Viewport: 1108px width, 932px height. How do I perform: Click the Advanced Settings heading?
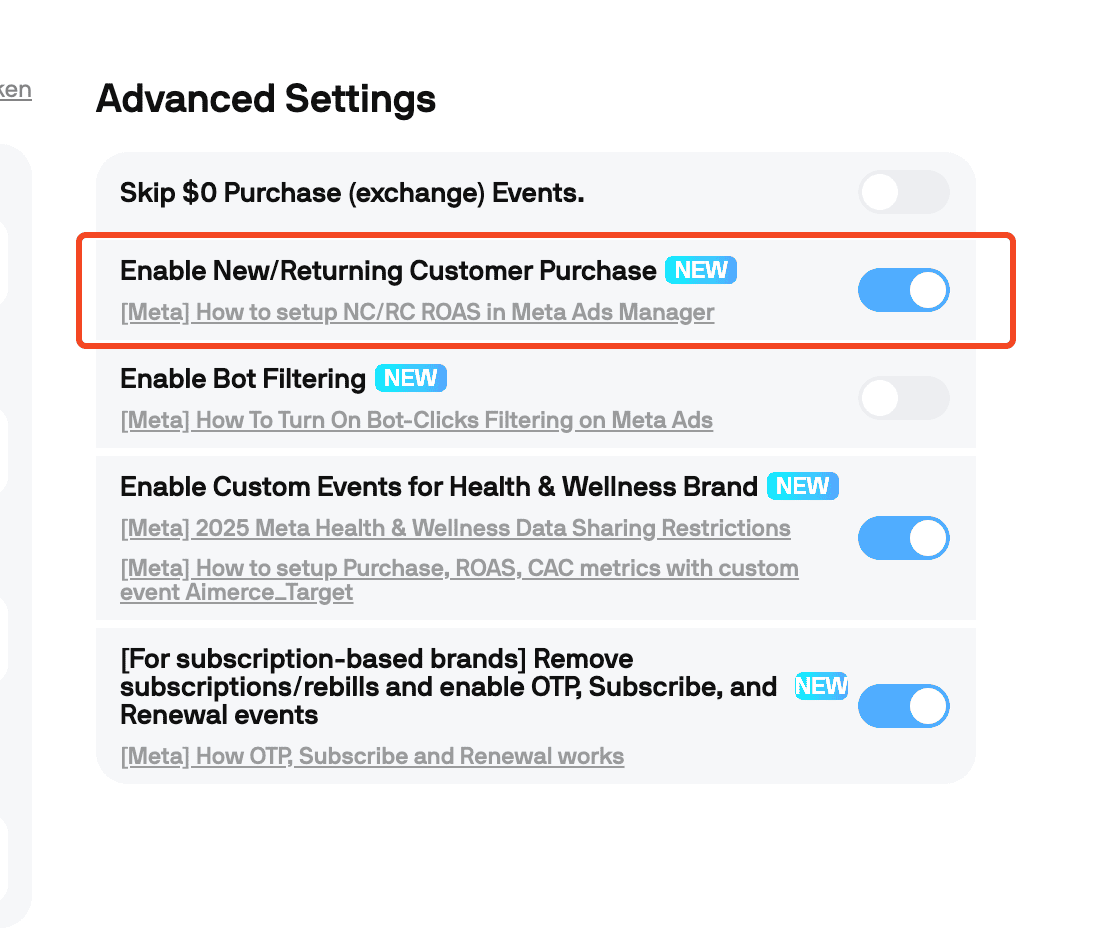266,99
